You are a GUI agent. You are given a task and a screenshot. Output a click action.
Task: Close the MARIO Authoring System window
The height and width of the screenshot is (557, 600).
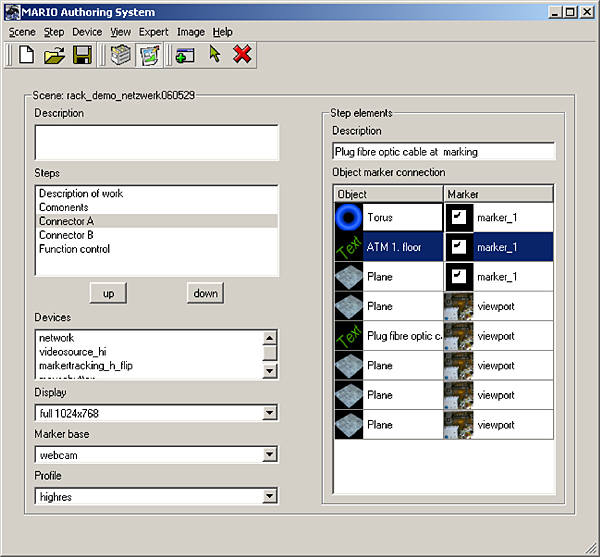587,12
